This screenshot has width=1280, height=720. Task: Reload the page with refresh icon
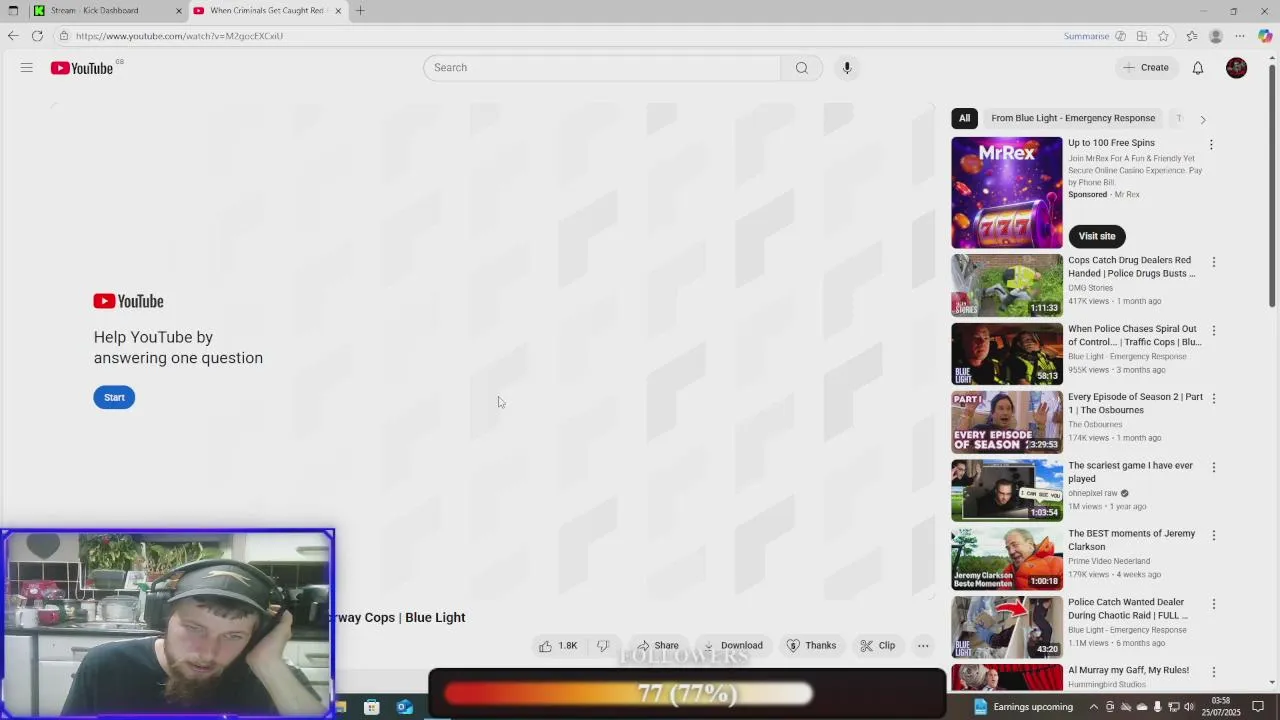point(37,36)
